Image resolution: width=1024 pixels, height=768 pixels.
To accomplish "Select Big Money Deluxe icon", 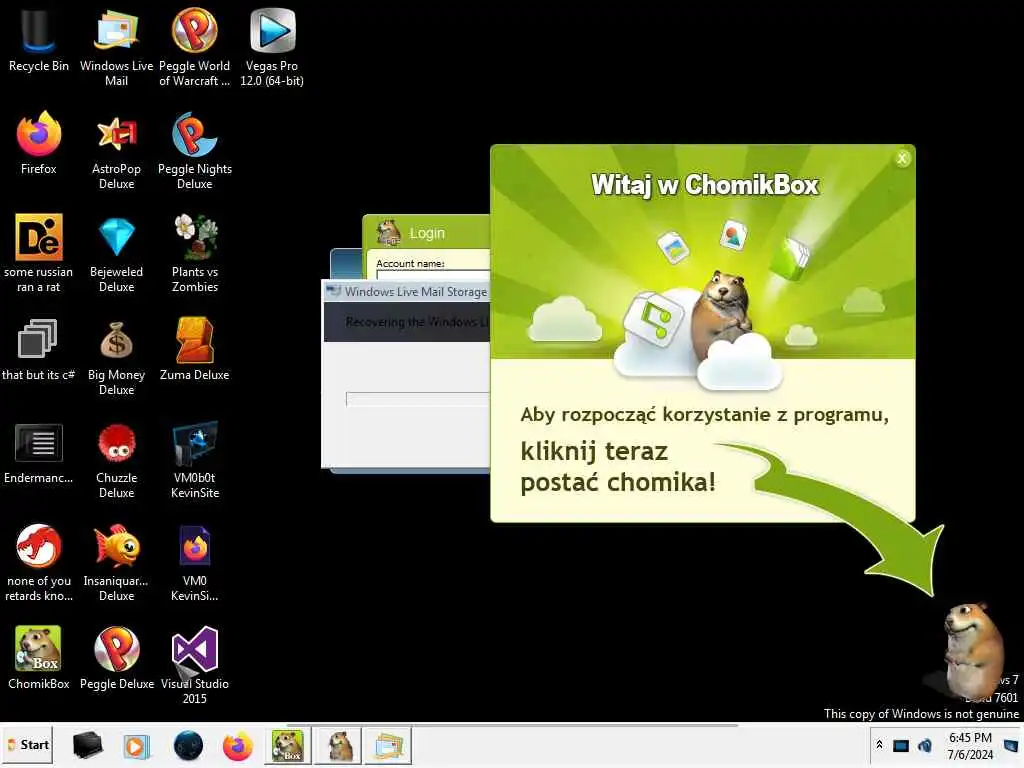I will [x=116, y=357].
